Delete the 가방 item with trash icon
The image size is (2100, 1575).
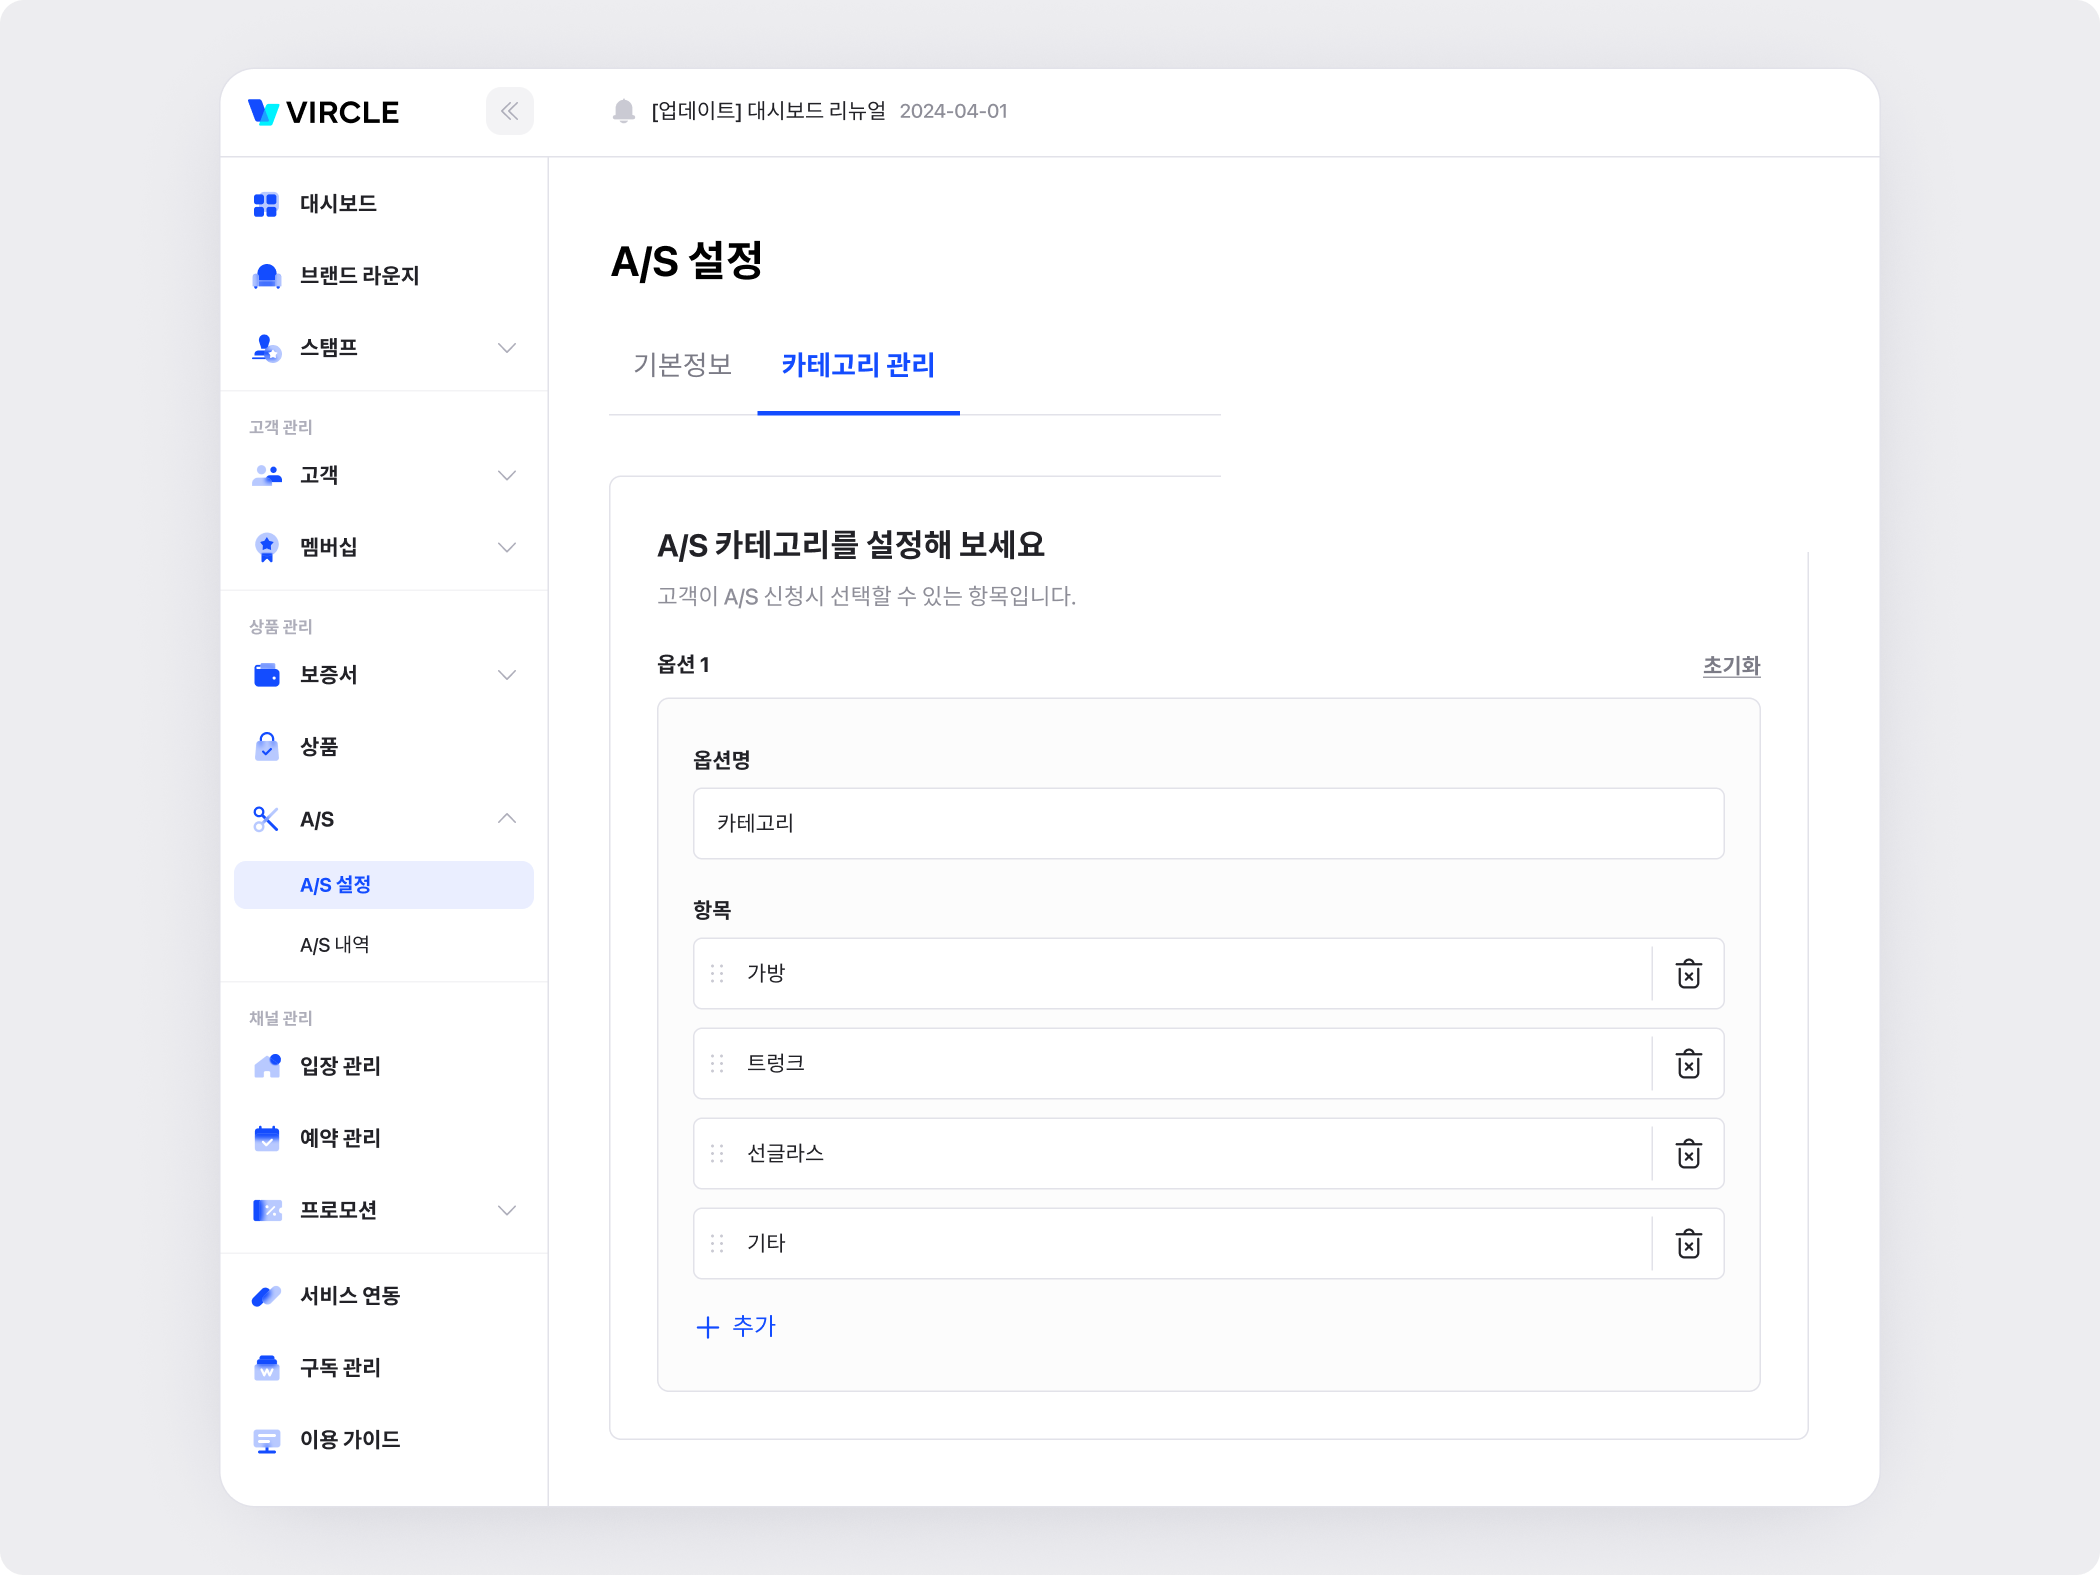[1688, 974]
